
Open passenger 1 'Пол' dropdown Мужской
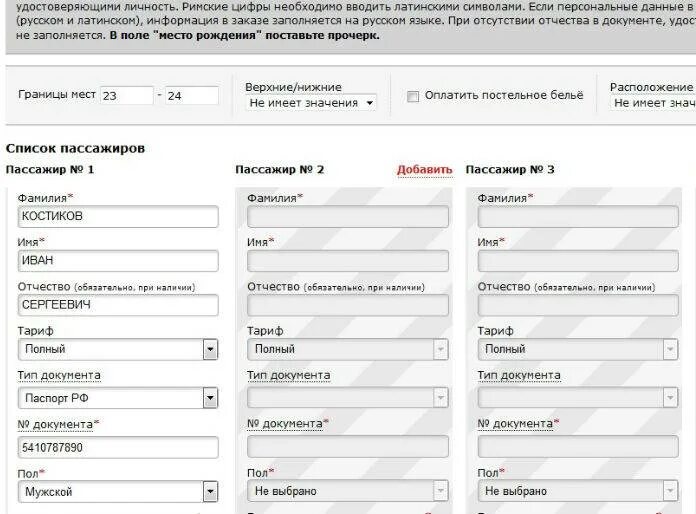(x=118, y=492)
